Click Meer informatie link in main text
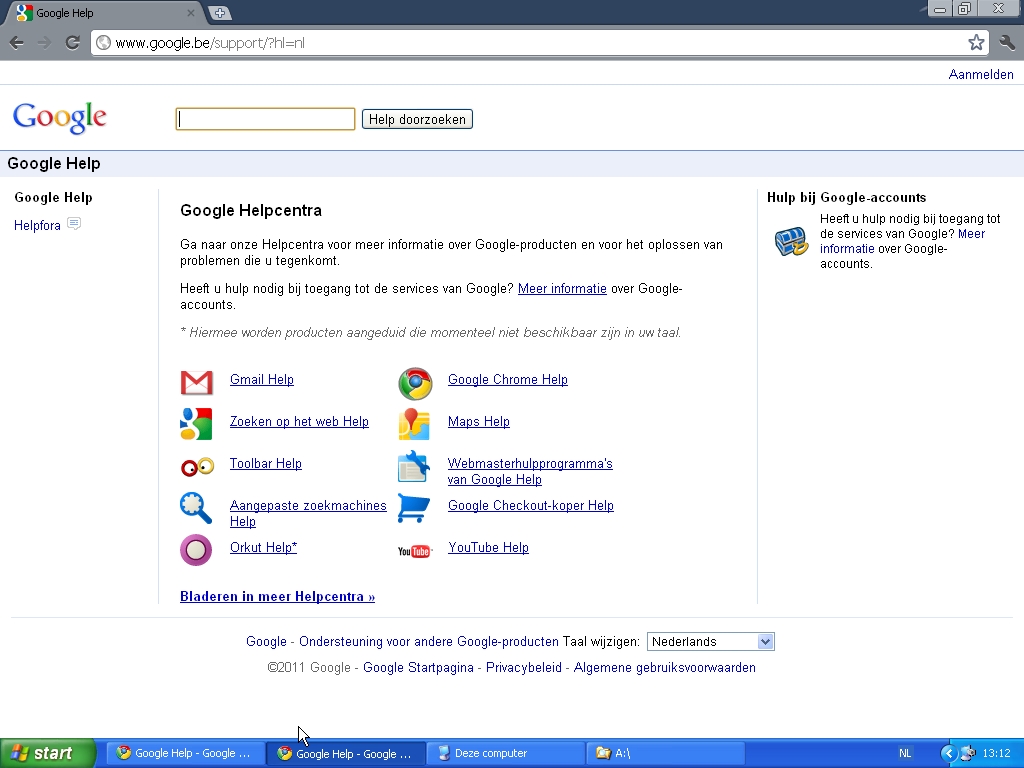1024x768 pixels. coord(562,289)
